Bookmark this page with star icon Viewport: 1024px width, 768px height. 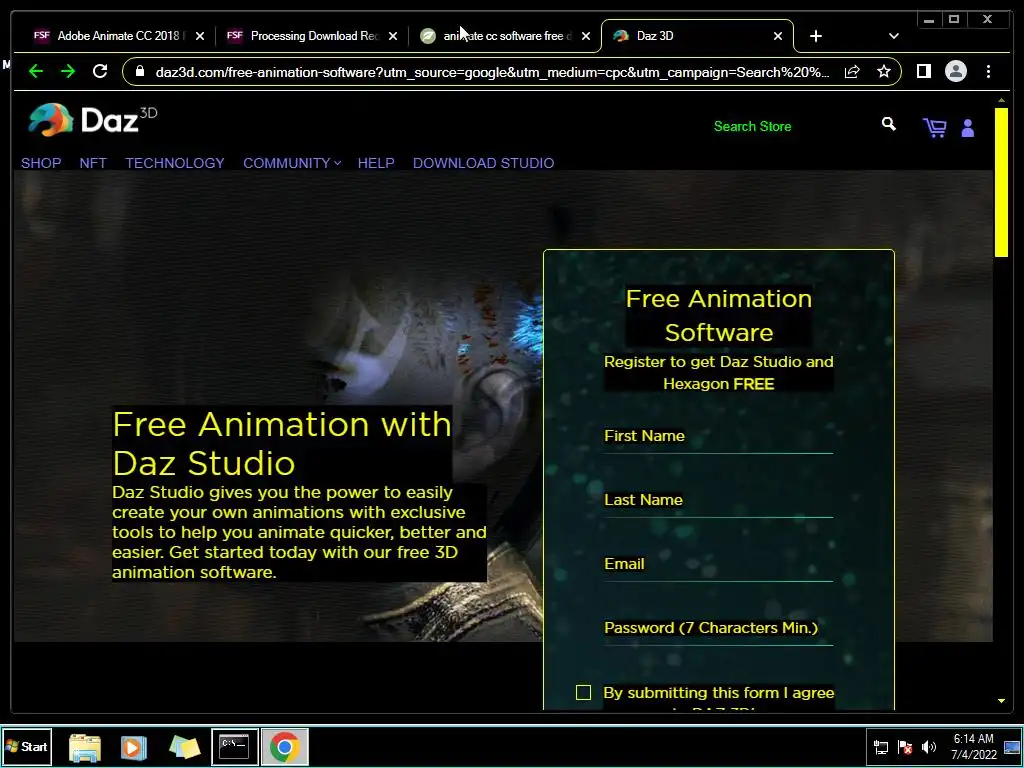click(x=884, y=71)
